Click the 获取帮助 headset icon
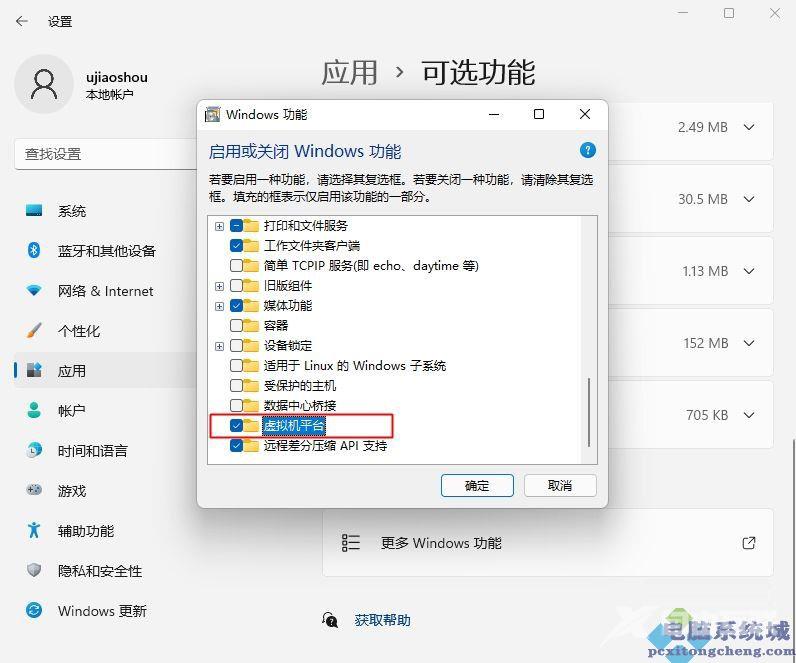 (330, 620)
